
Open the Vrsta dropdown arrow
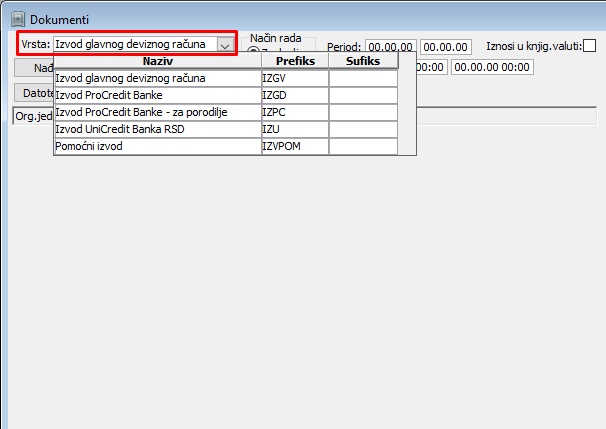(225, 44)
